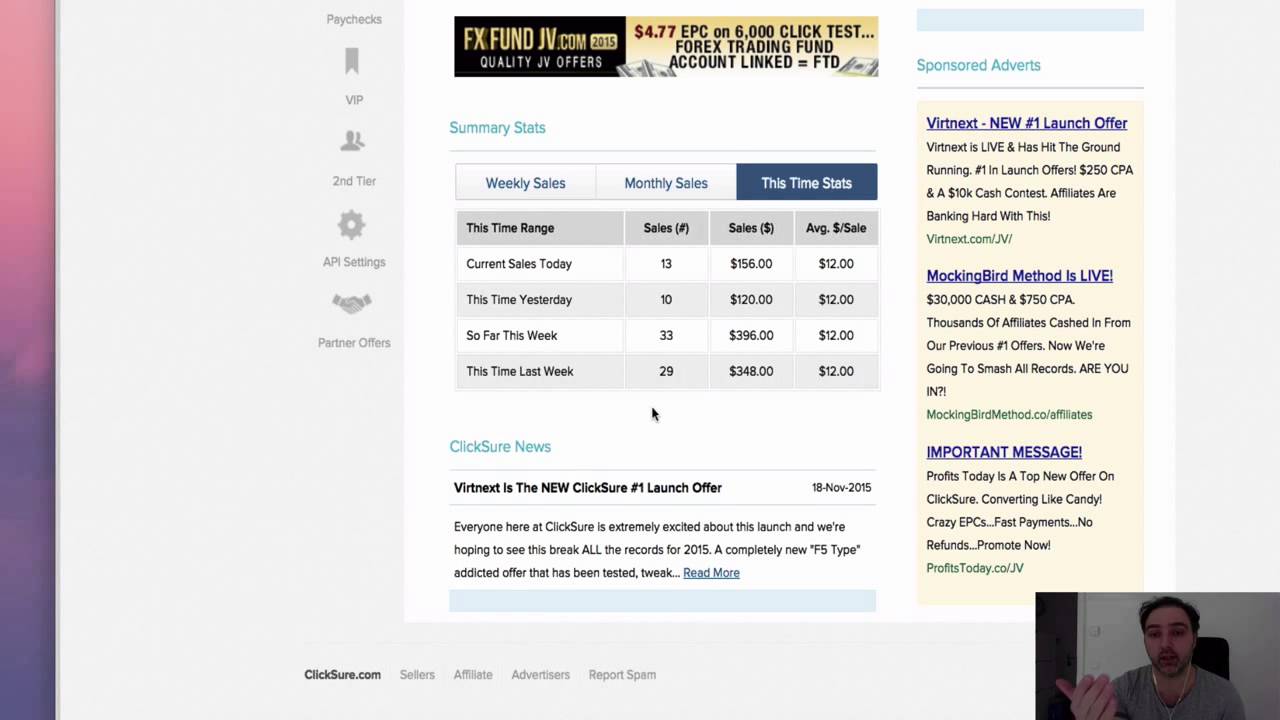Select the Current Sales Today row label
Image resolution: width=1280 pixels, height=720 pixels.
(519, 264)
